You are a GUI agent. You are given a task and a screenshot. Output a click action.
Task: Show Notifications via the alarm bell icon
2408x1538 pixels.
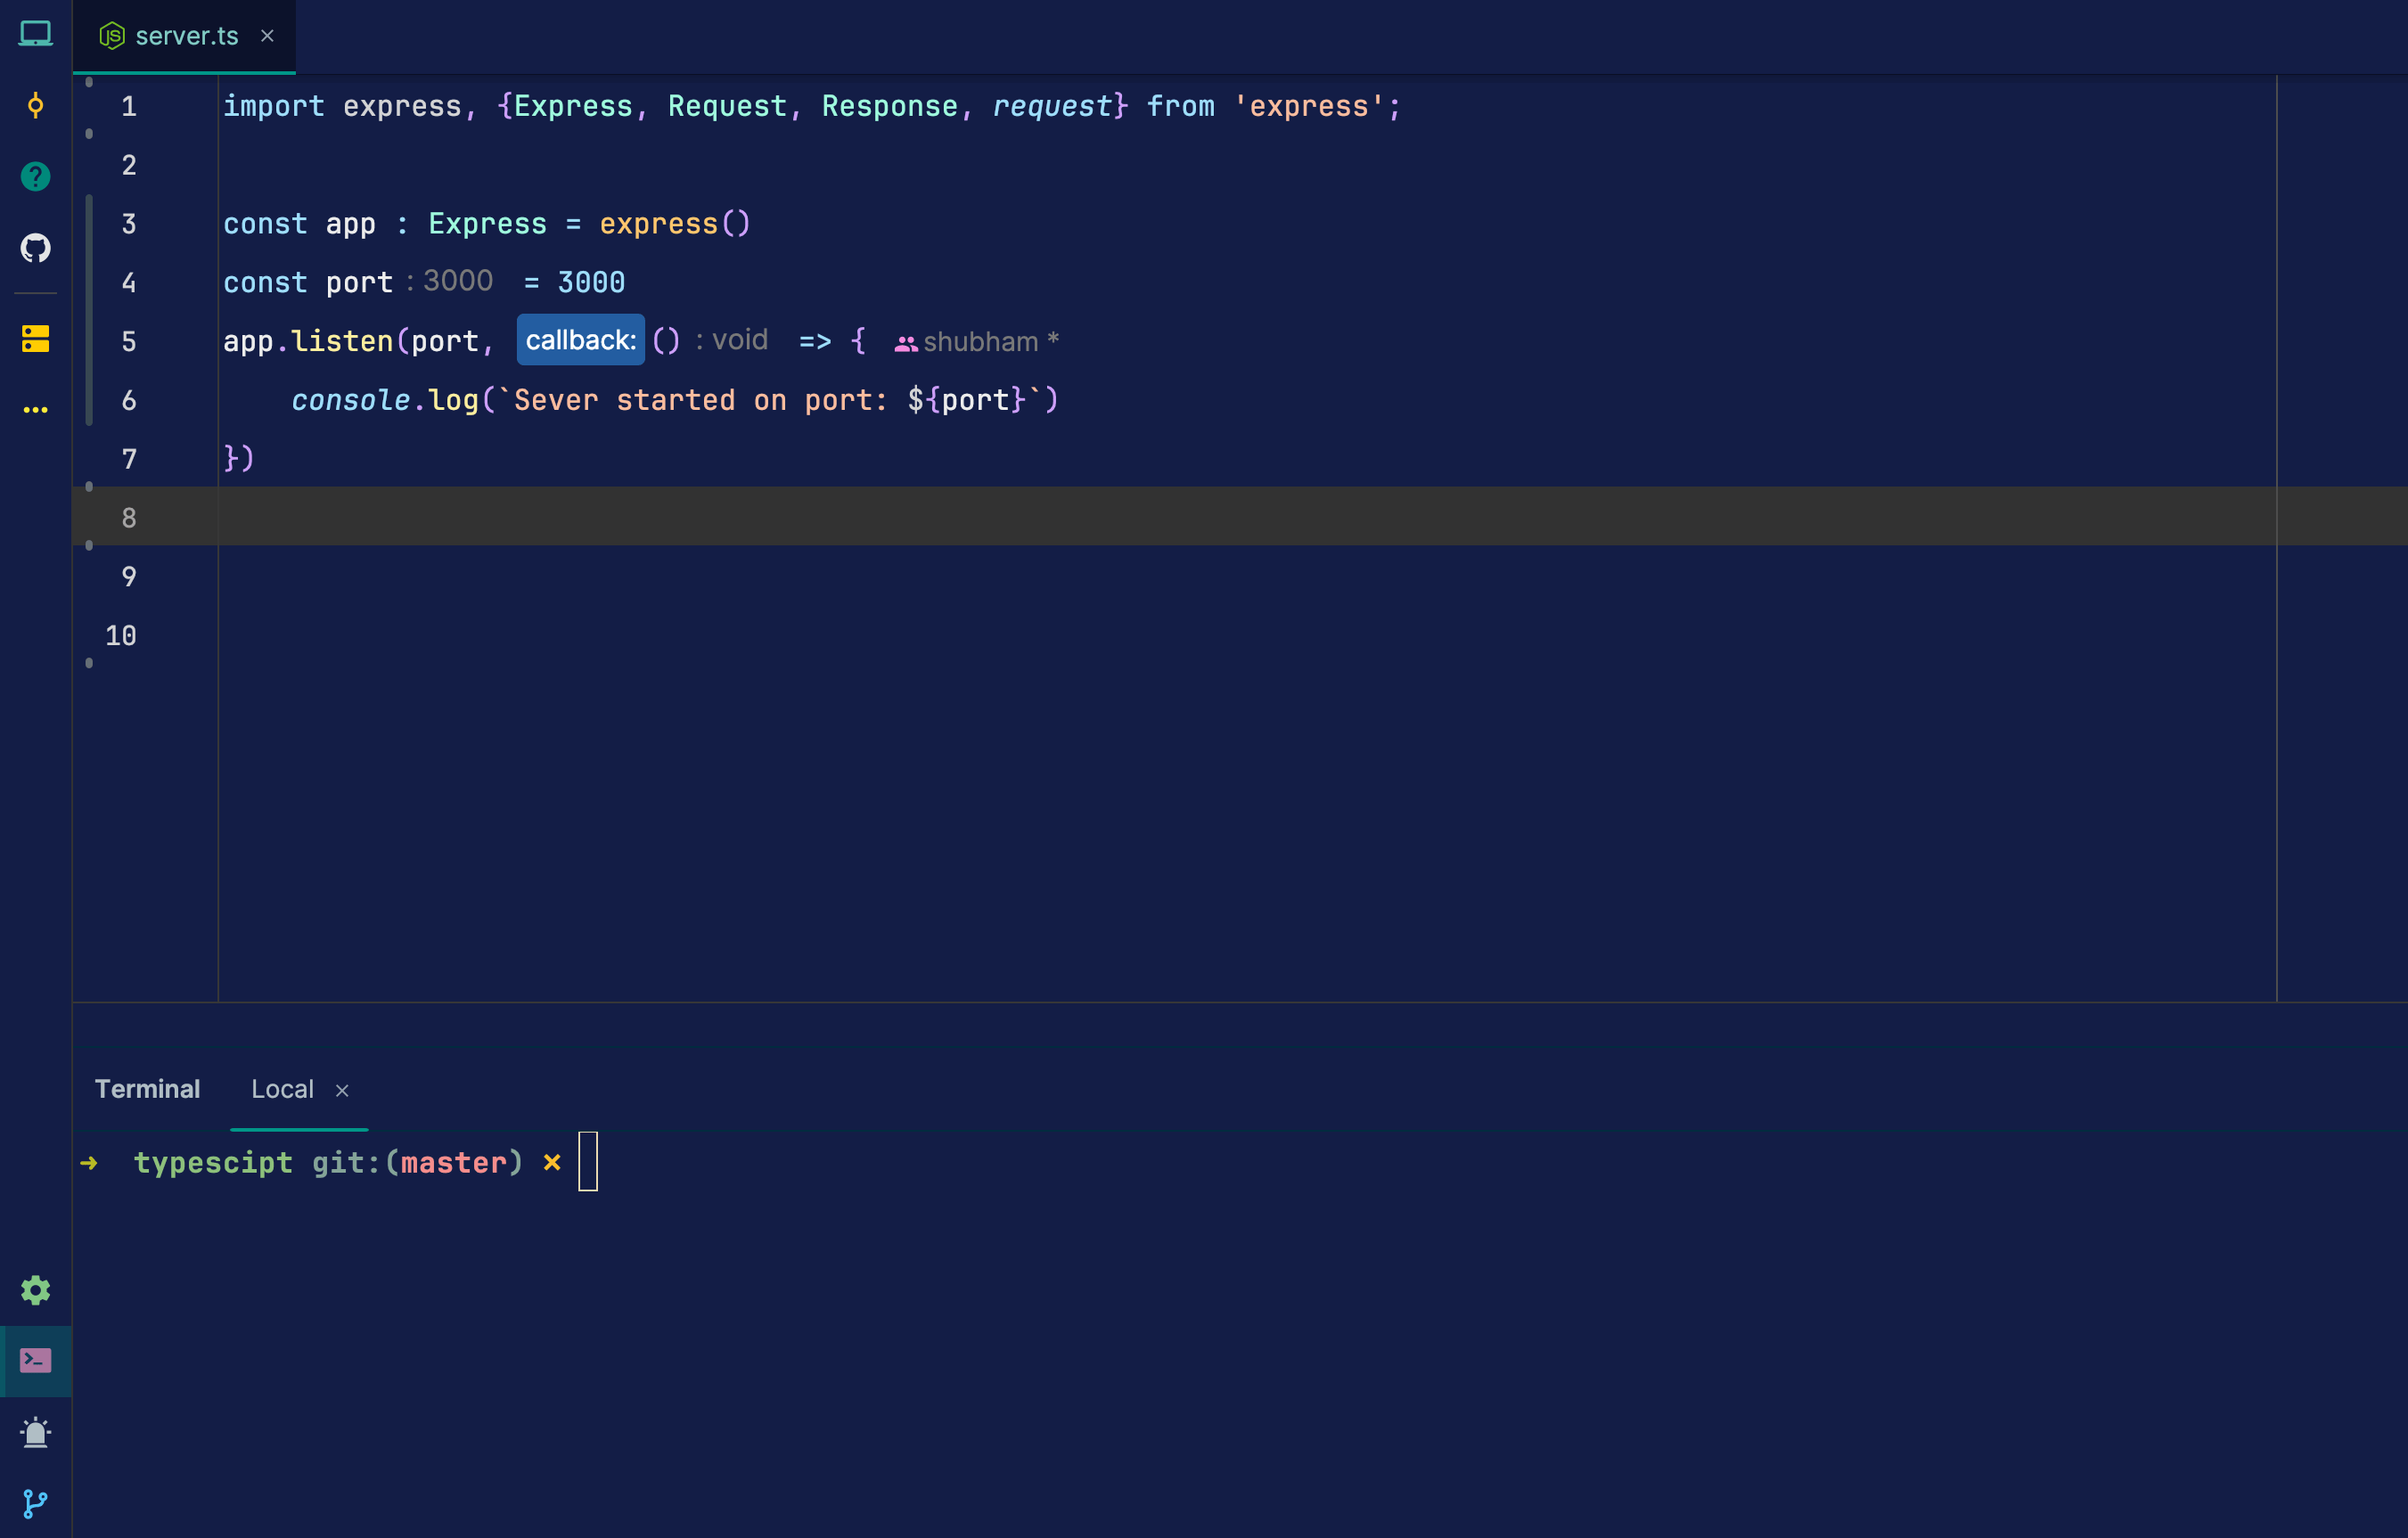coord(36,1433)
